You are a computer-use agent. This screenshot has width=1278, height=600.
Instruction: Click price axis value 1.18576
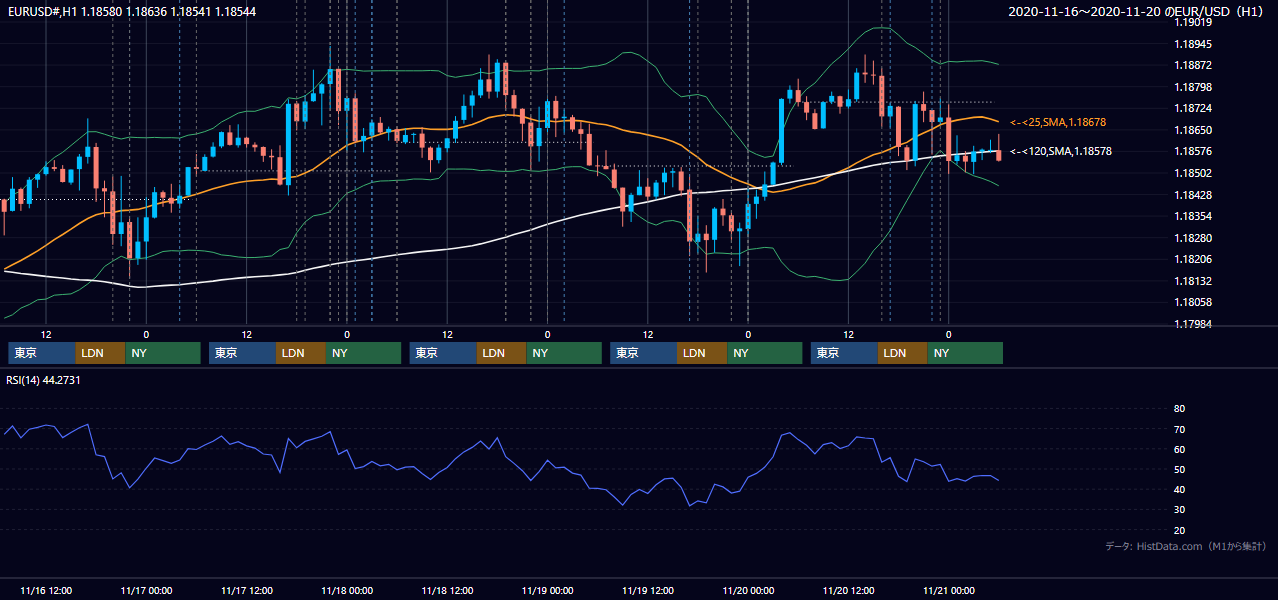(1193, 151)
